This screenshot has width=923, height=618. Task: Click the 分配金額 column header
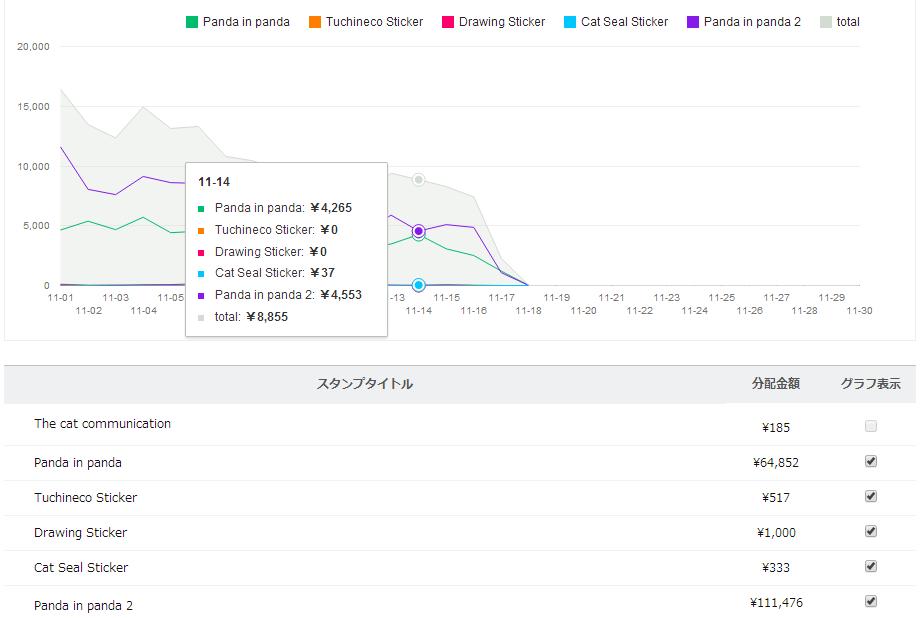(x=776, y=384)
